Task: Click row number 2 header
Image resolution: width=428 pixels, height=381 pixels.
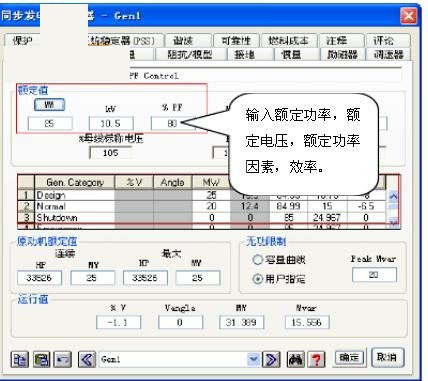Action: point(26,206)
